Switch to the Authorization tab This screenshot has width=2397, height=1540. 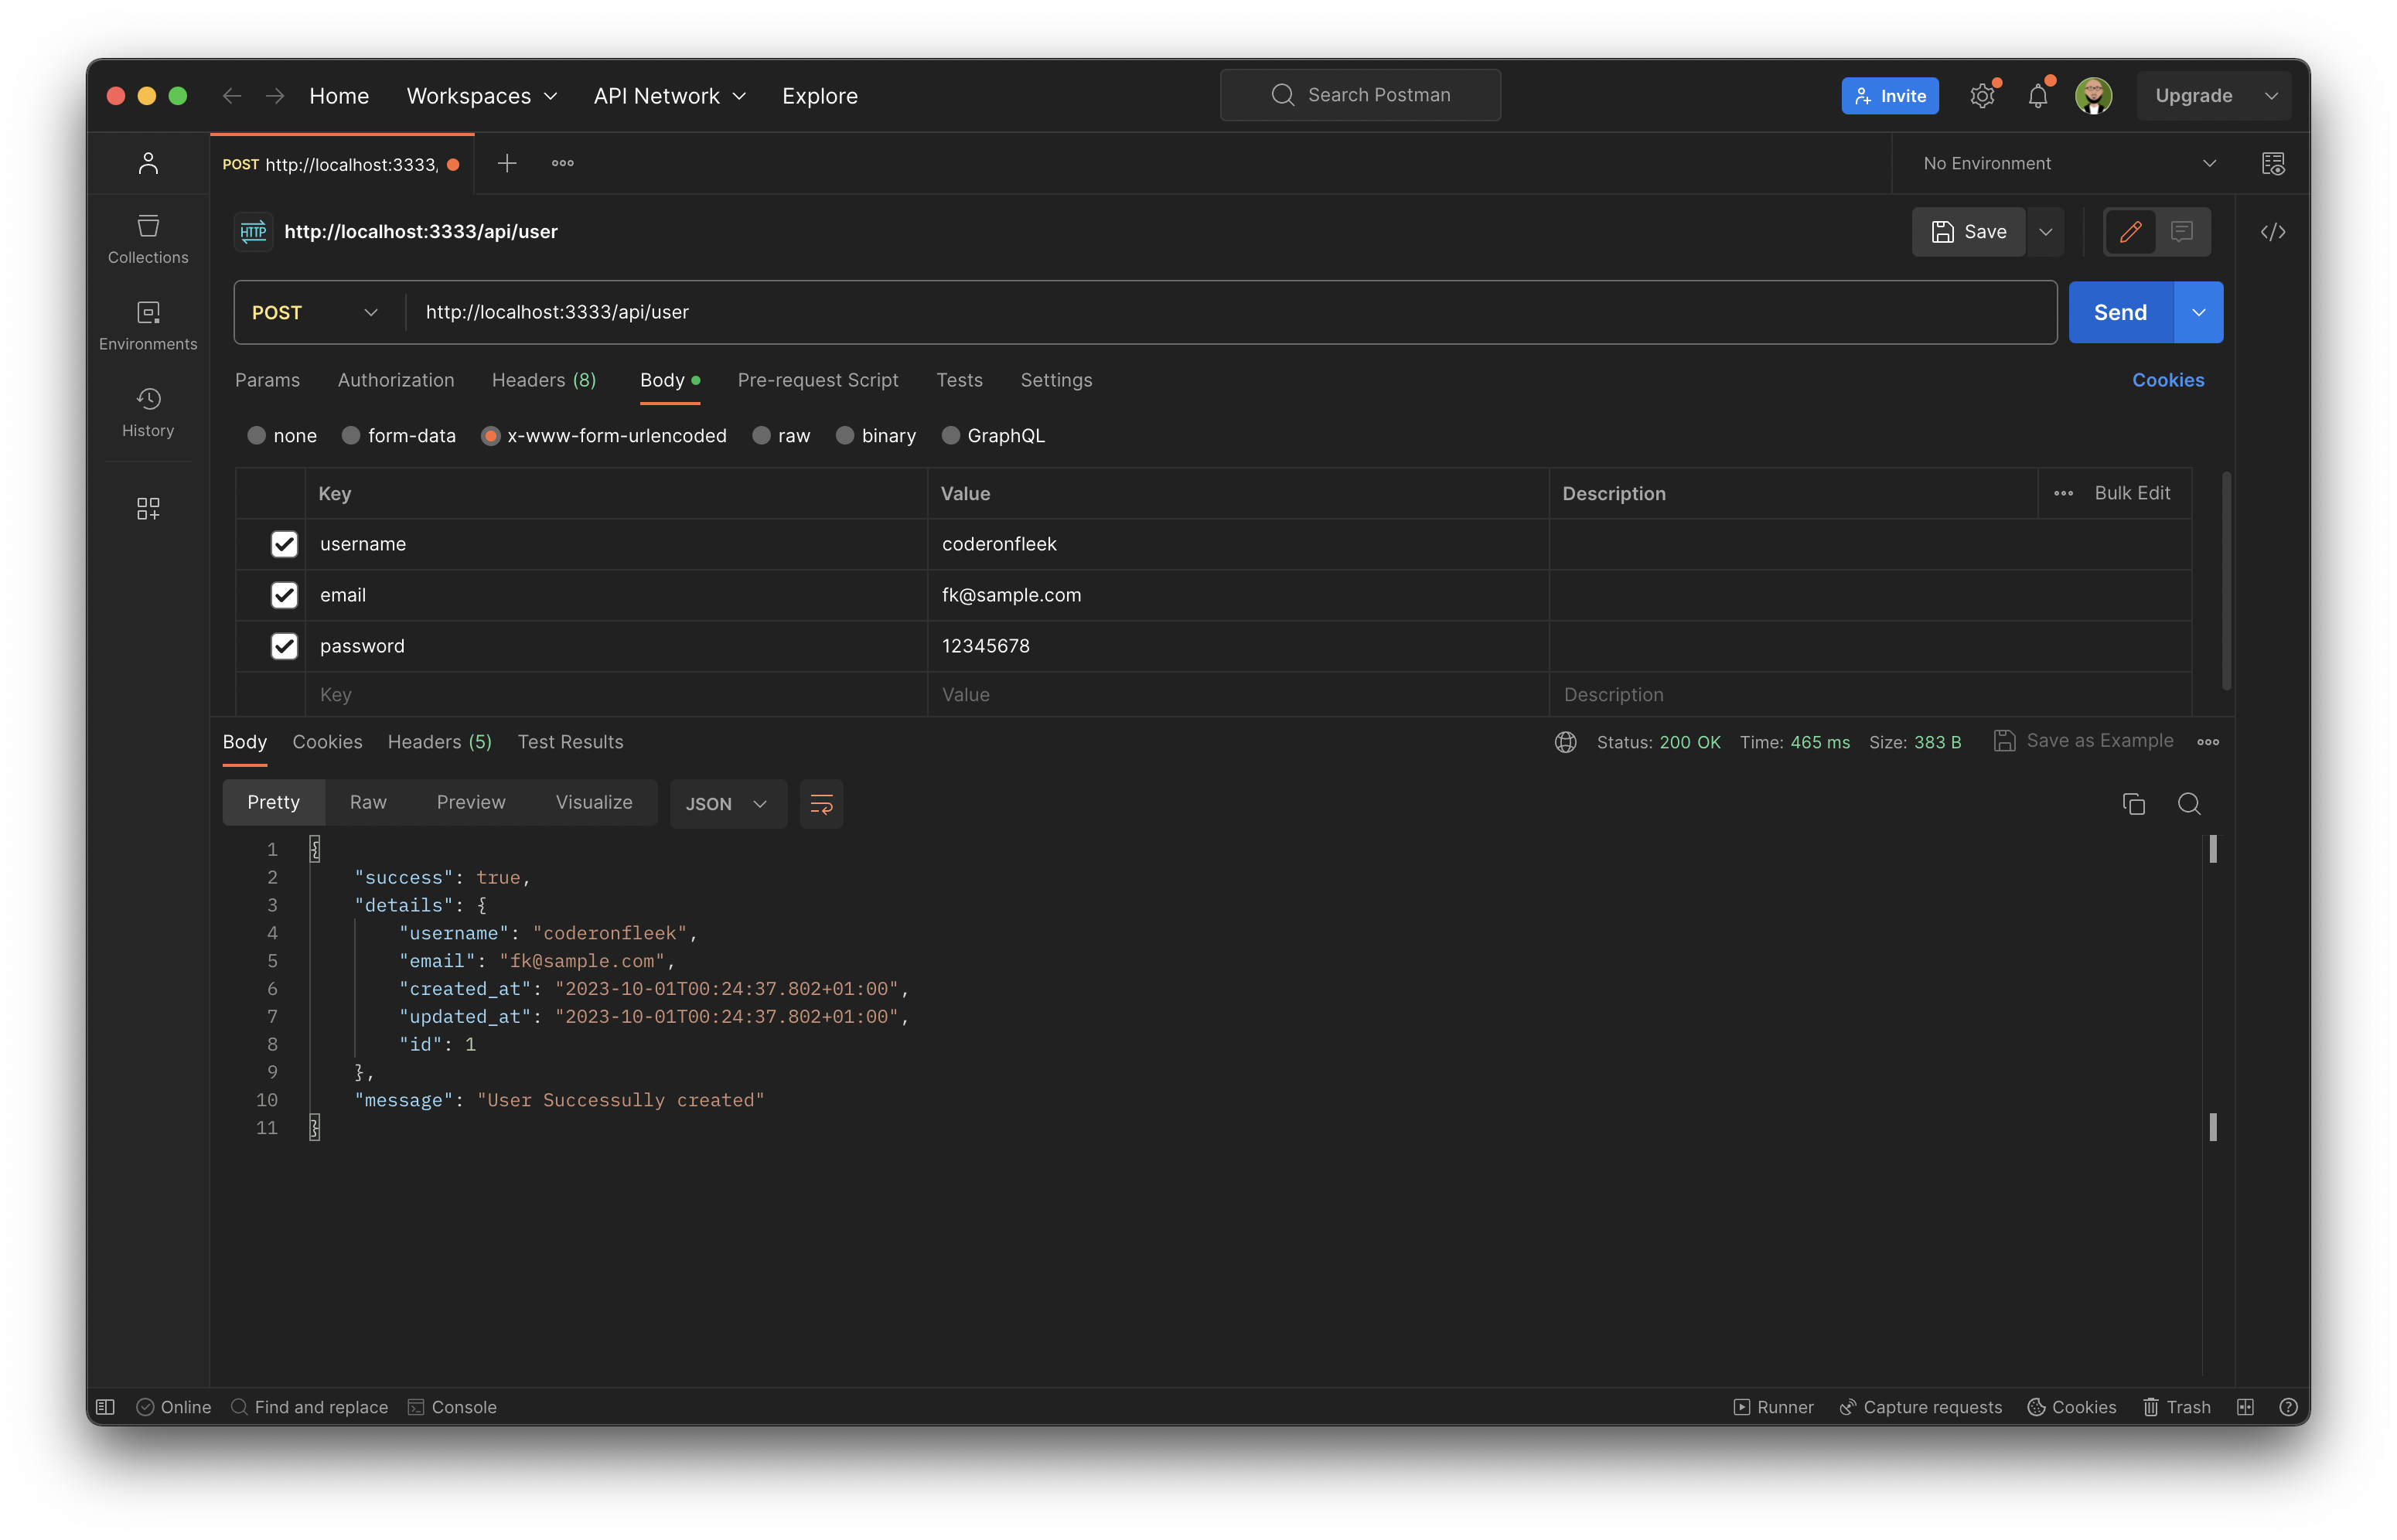(x=395, y=380)
